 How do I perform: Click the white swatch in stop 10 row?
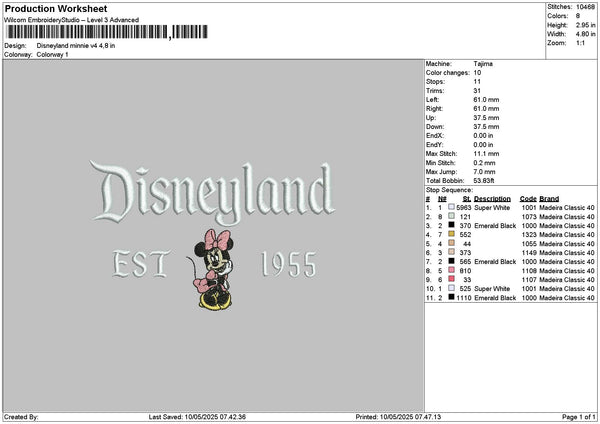tap(452, 288)
